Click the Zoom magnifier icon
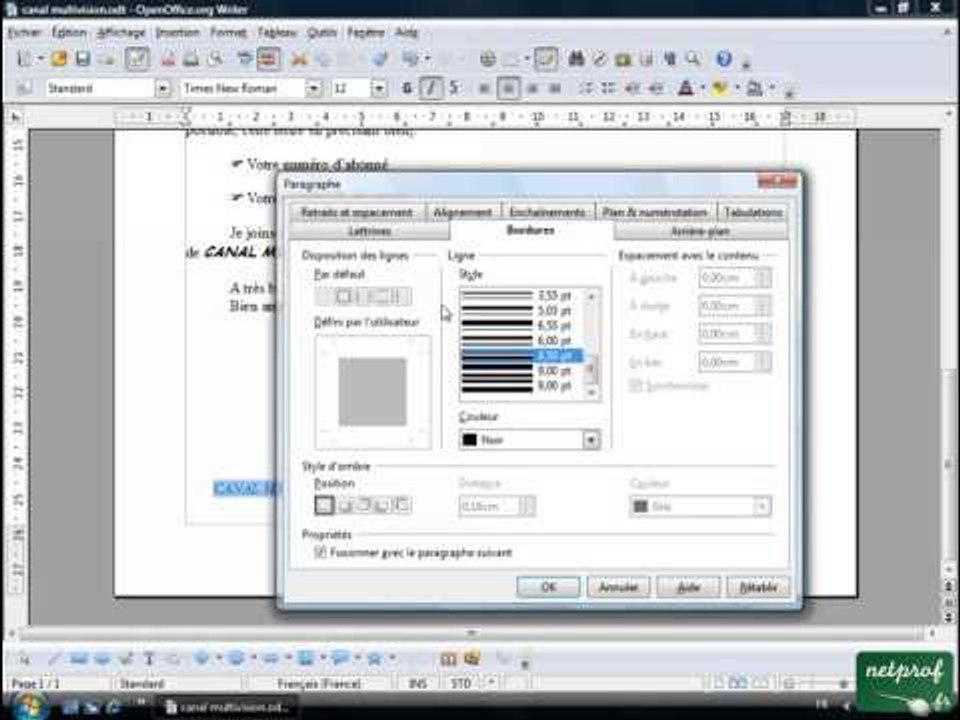This screenshot has height=720, width=960. click(693, 59)
